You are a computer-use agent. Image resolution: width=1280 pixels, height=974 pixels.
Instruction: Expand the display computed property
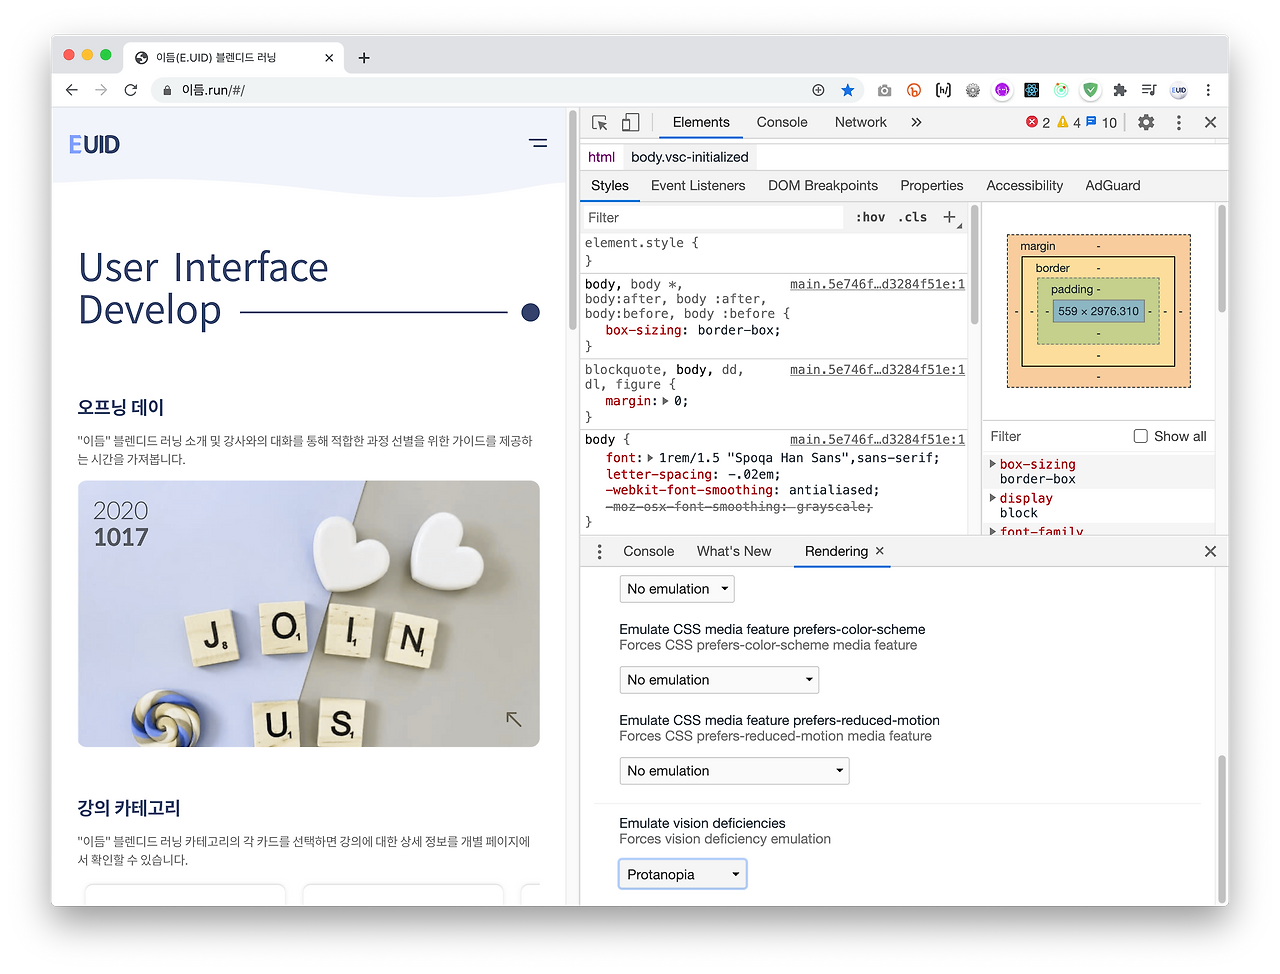point(993,498)
